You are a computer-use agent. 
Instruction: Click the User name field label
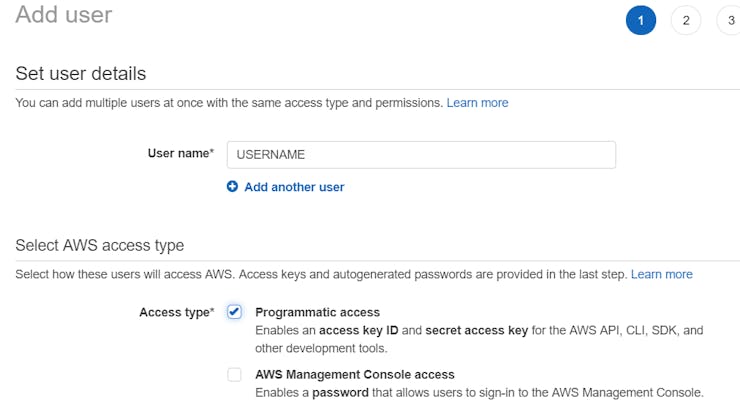pyautogui.click(x=180, y=154)
